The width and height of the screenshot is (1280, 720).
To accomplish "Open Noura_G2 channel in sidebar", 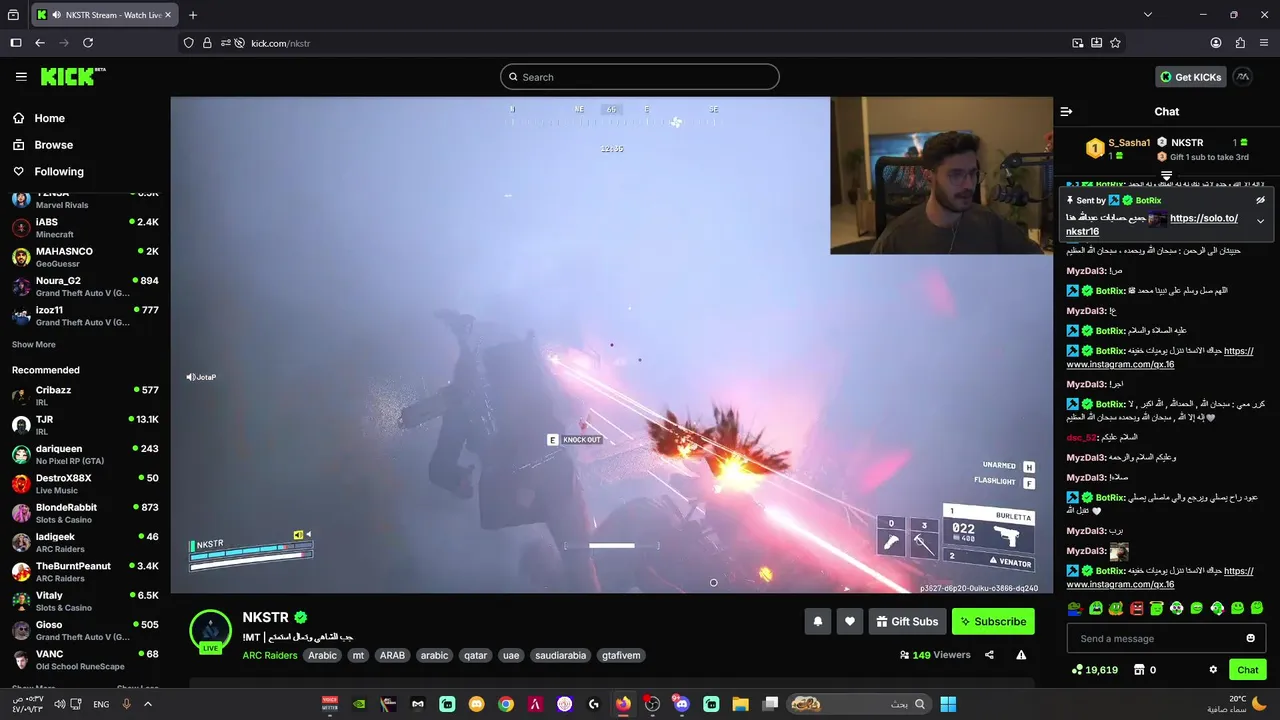I will coord(85,287).
